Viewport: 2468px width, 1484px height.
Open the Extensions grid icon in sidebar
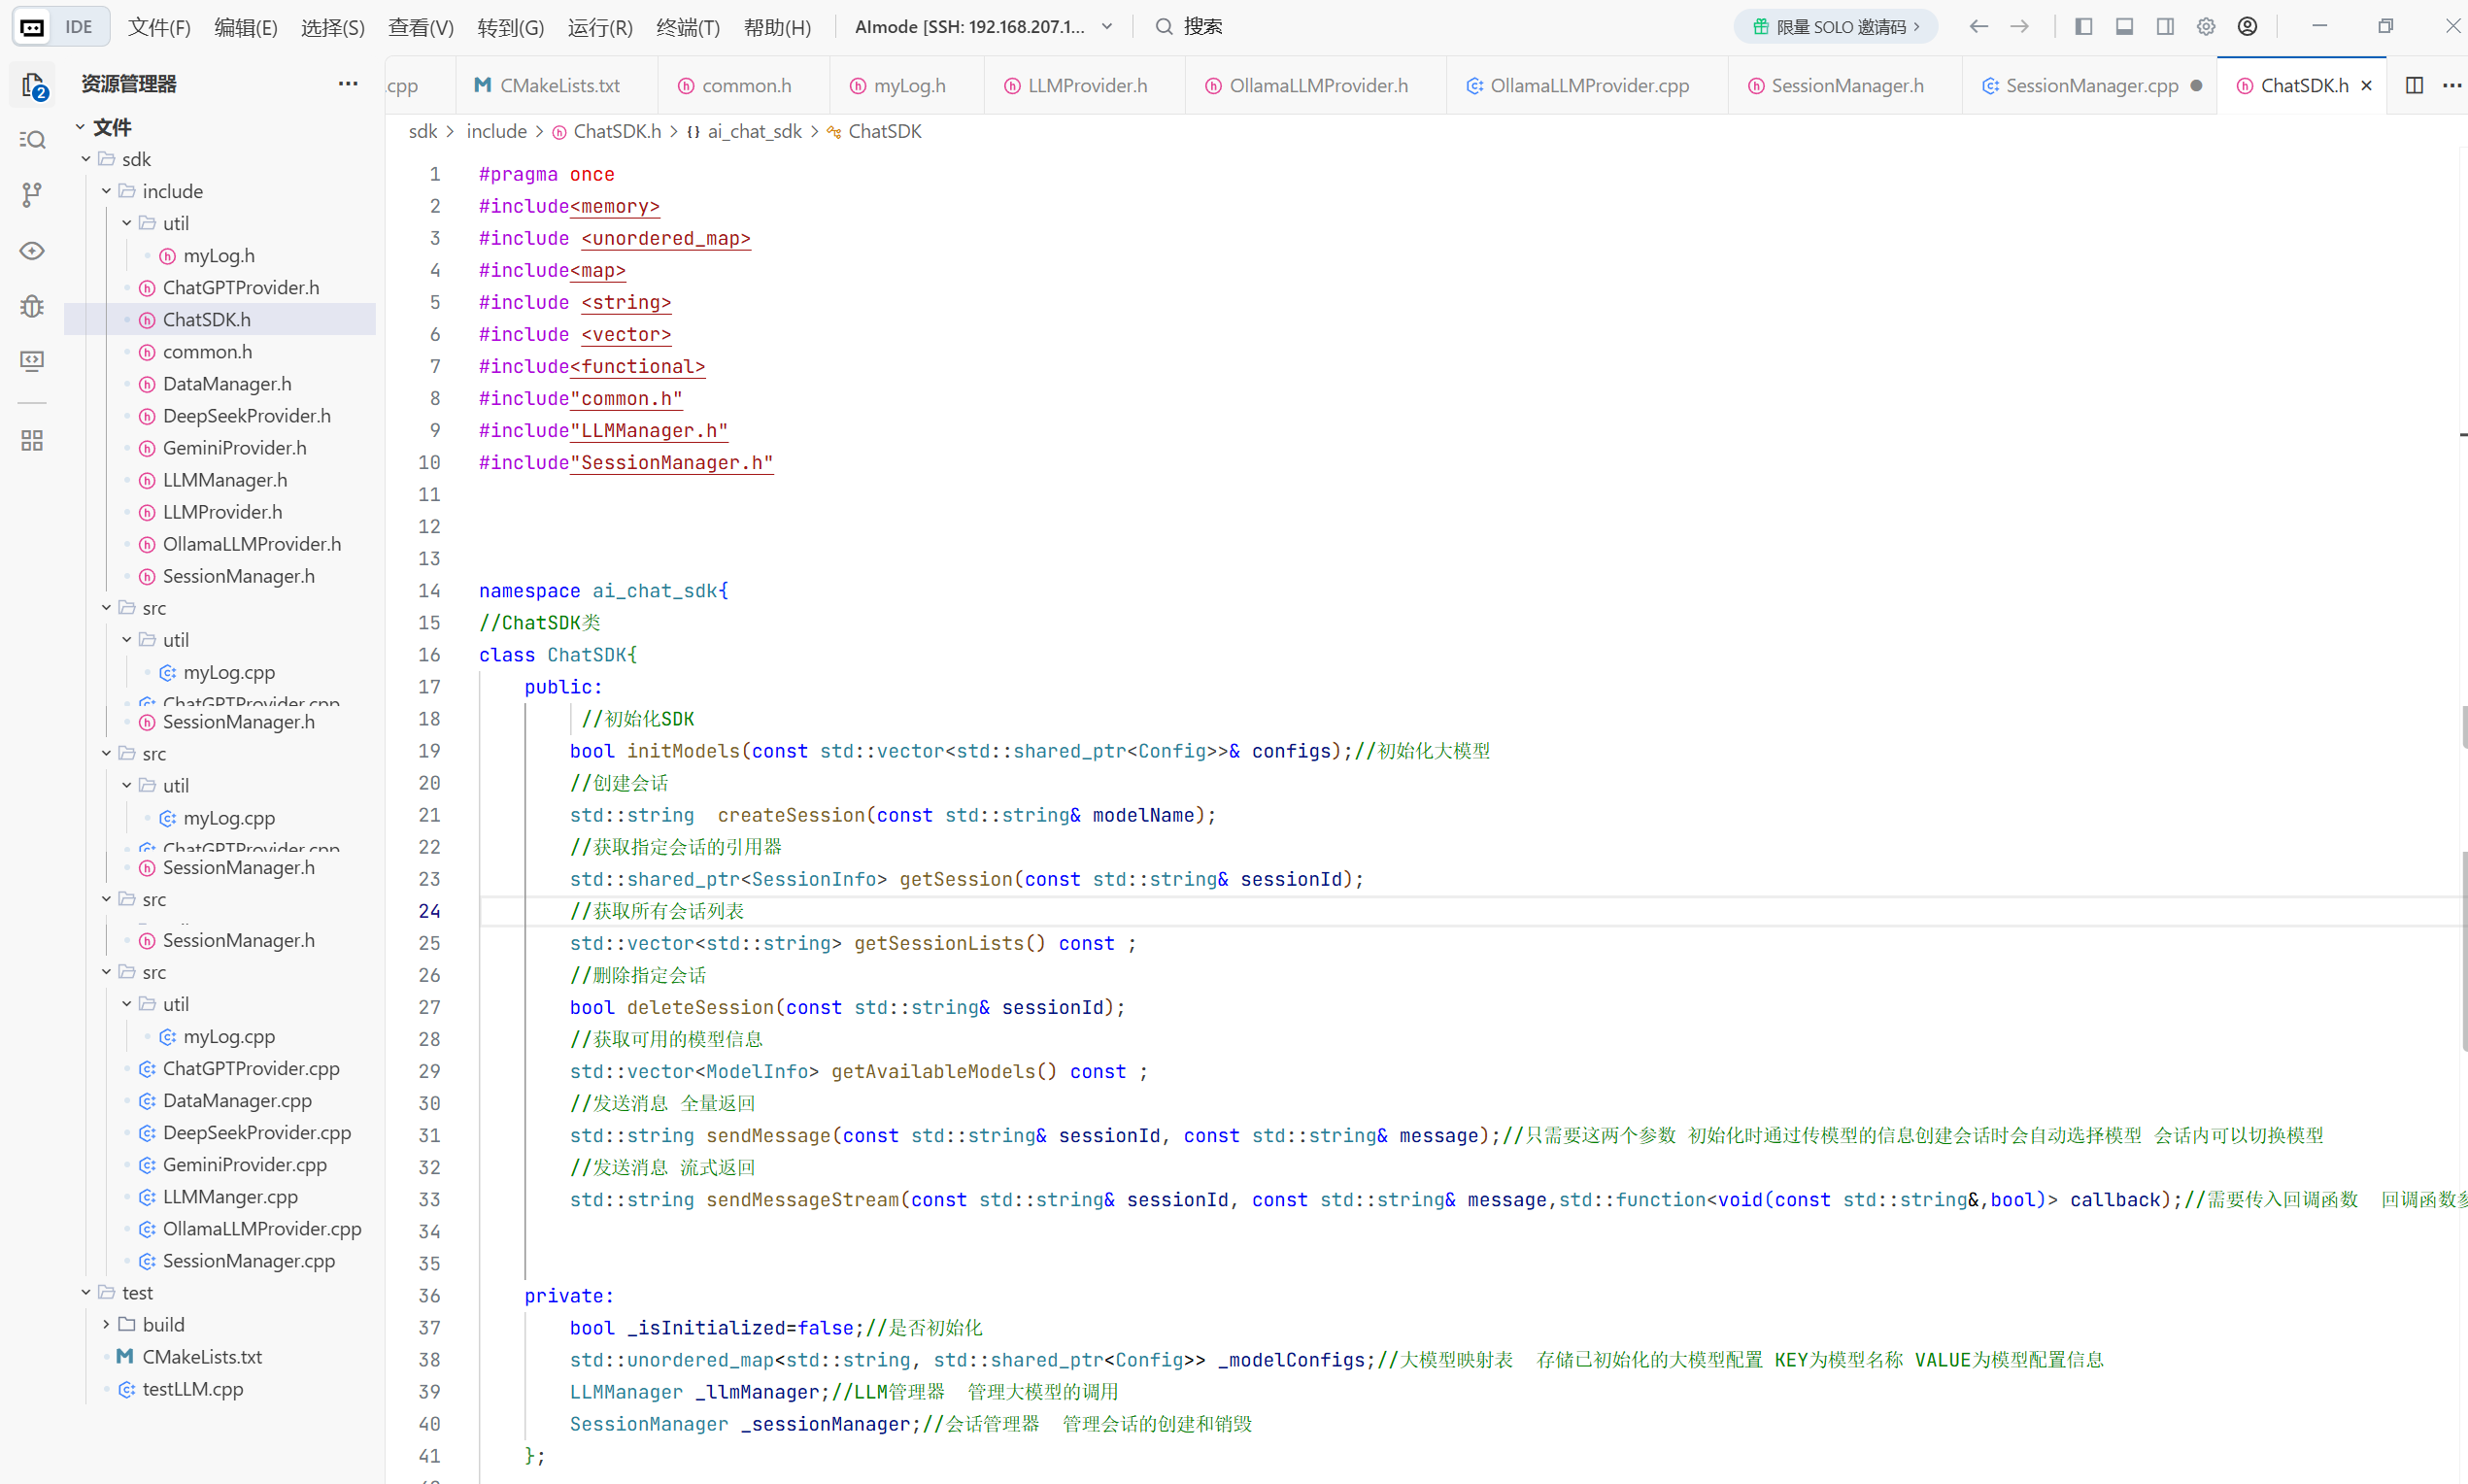(x=33, y=441)
